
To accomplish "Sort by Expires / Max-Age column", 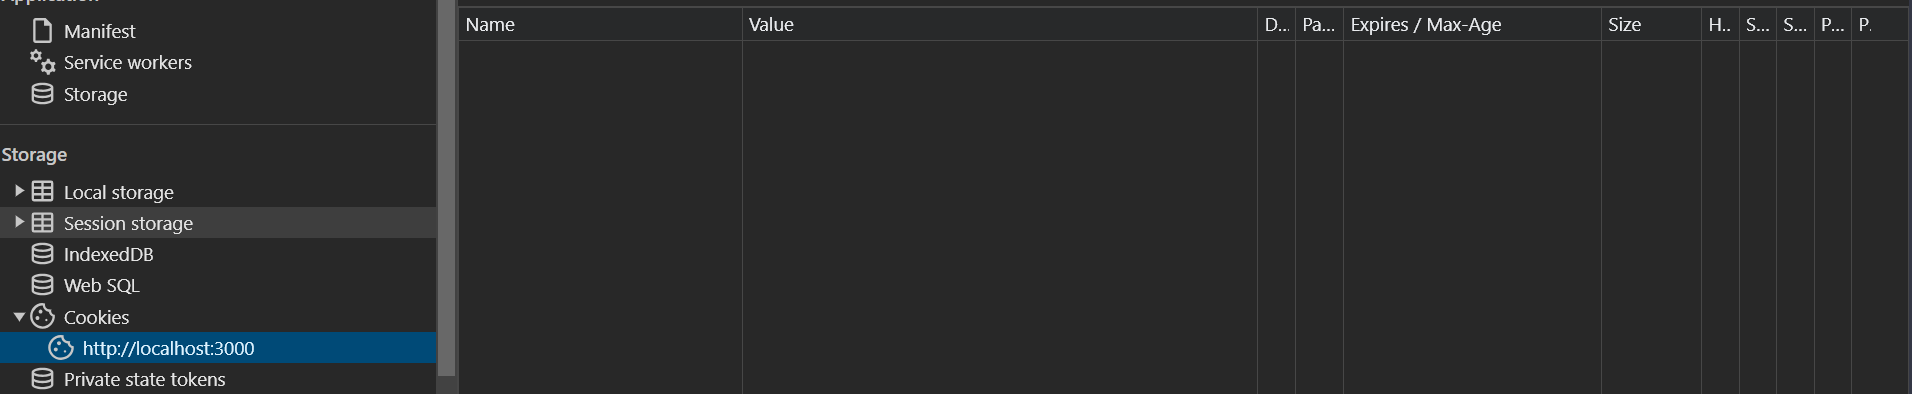I will [x=1472, y=25].
